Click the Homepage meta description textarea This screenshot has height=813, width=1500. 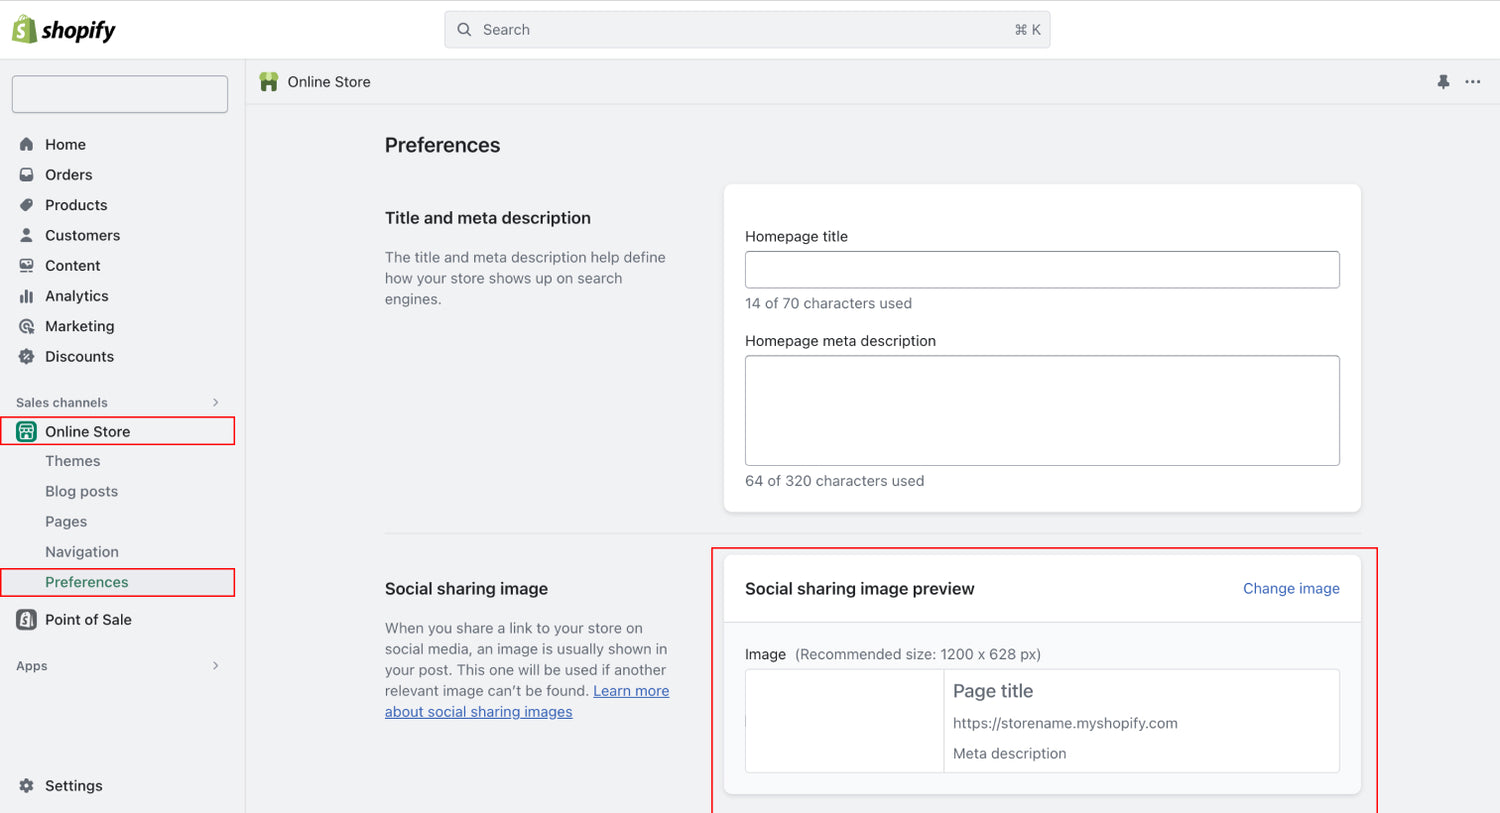tap(1042, 410)
